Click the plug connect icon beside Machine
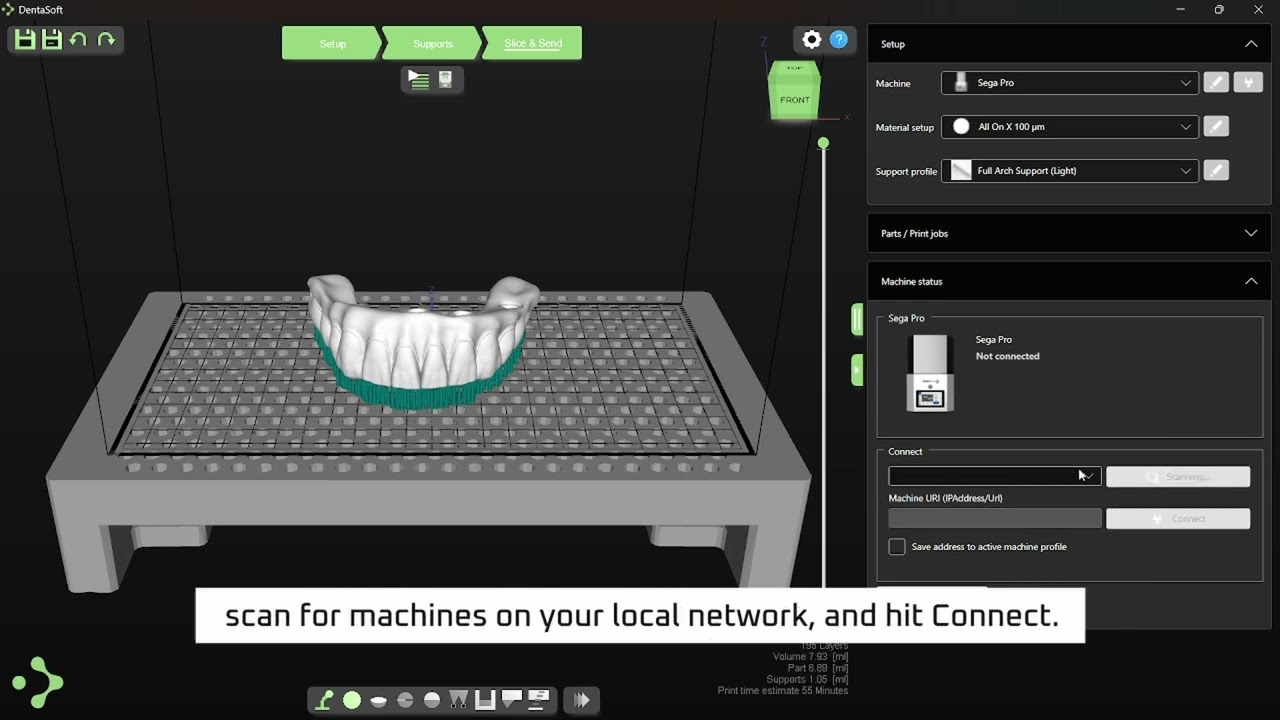 (1248, 83)
